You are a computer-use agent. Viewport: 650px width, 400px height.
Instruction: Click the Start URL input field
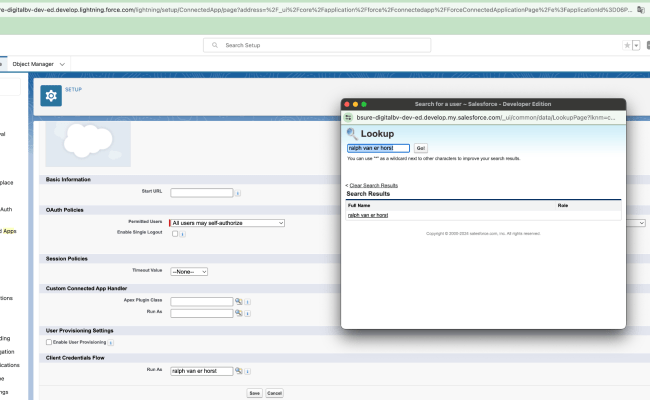pyautogui.click(x=202, y=193)
